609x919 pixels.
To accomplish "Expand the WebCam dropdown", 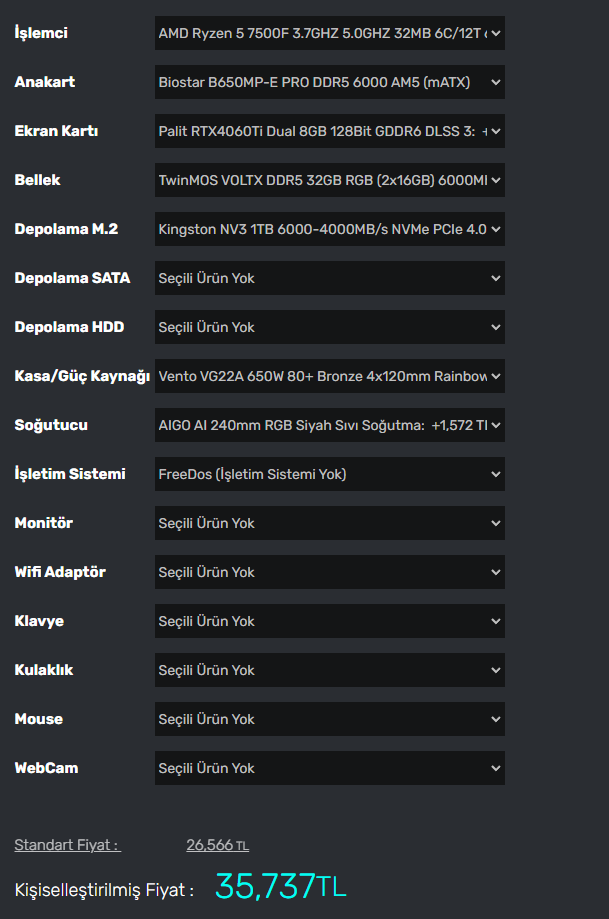I will 329,768.
